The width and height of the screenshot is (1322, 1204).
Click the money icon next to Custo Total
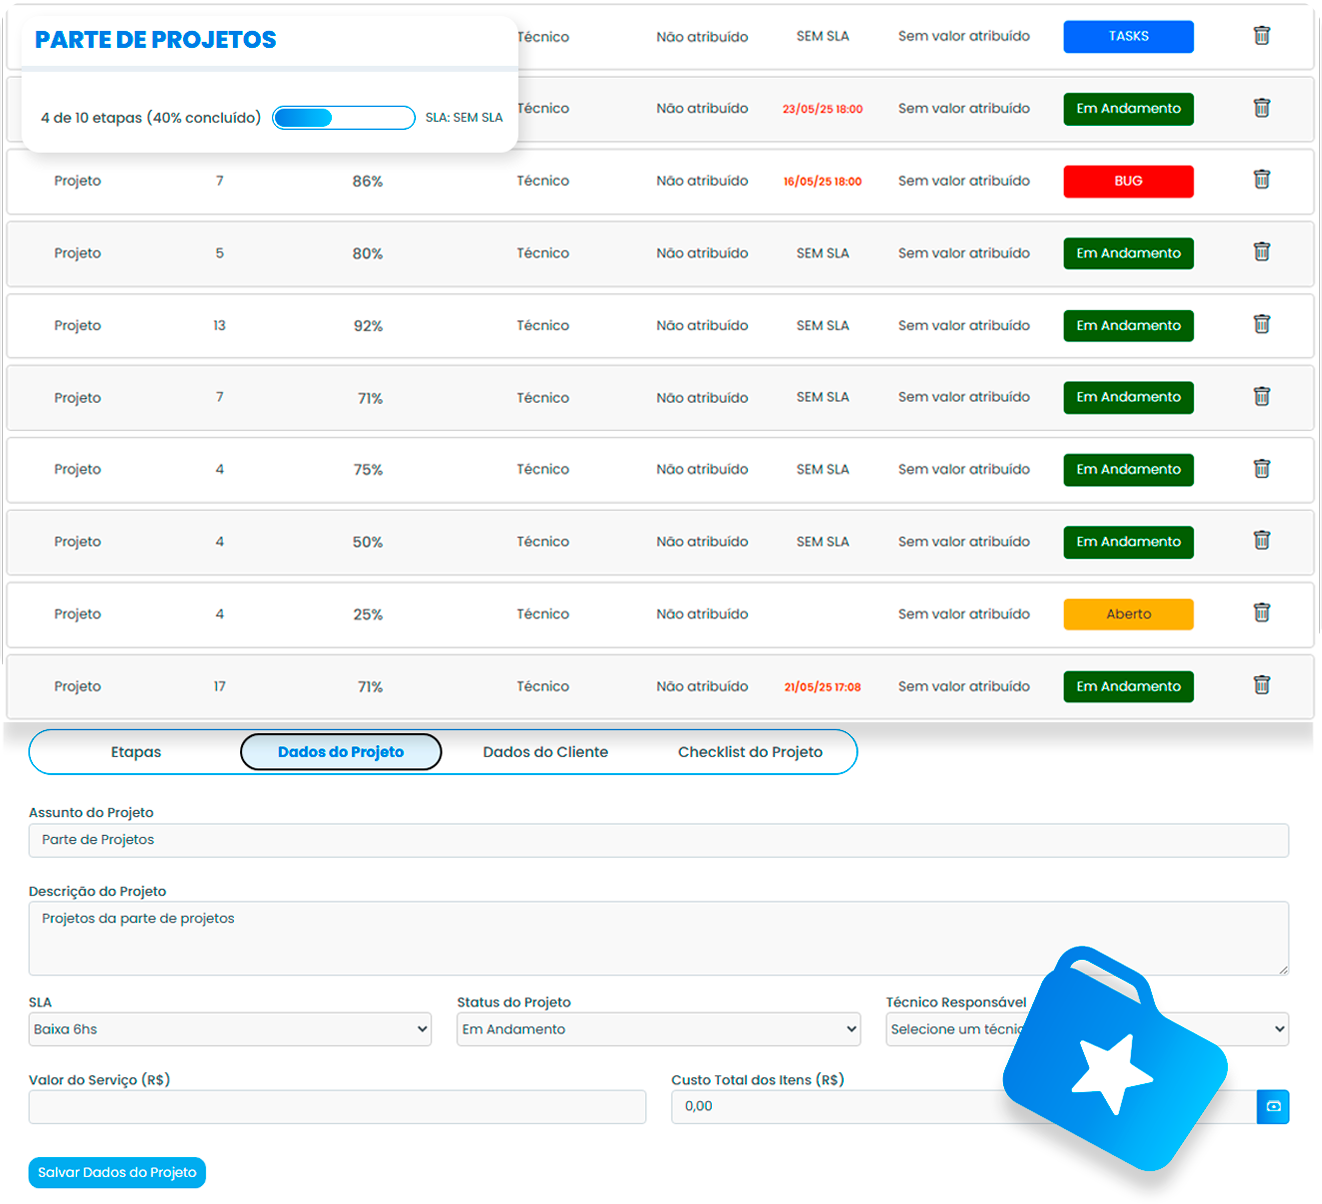point(1273,1106)
